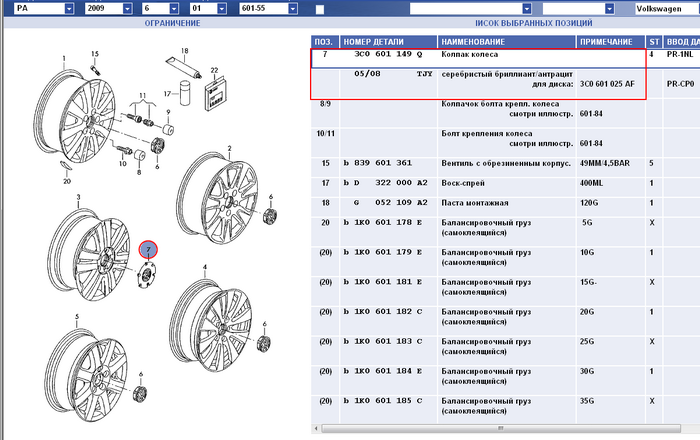Image resolution: width=700 pixels, height=440 pixels.
Task: Click part number G 052 109 A2
Action: coord(391,203)
